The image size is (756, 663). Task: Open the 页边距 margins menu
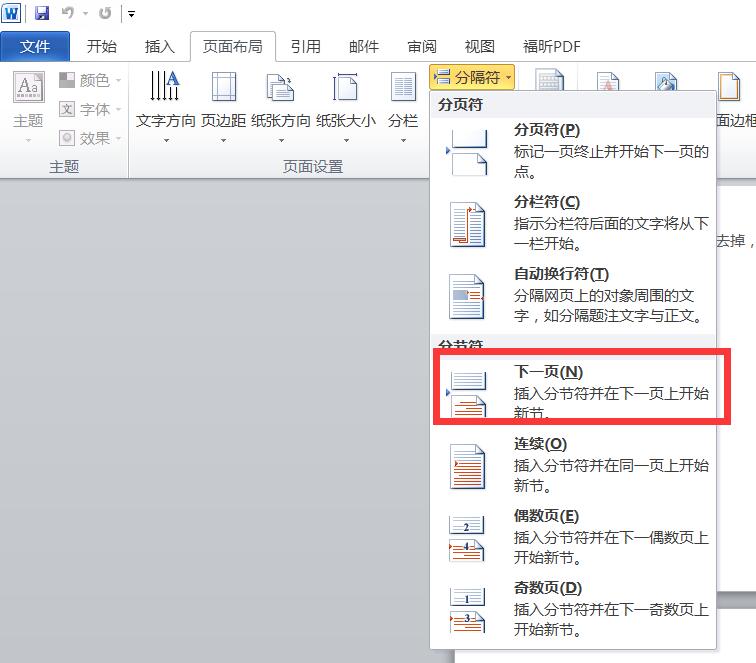click(223, 107)
